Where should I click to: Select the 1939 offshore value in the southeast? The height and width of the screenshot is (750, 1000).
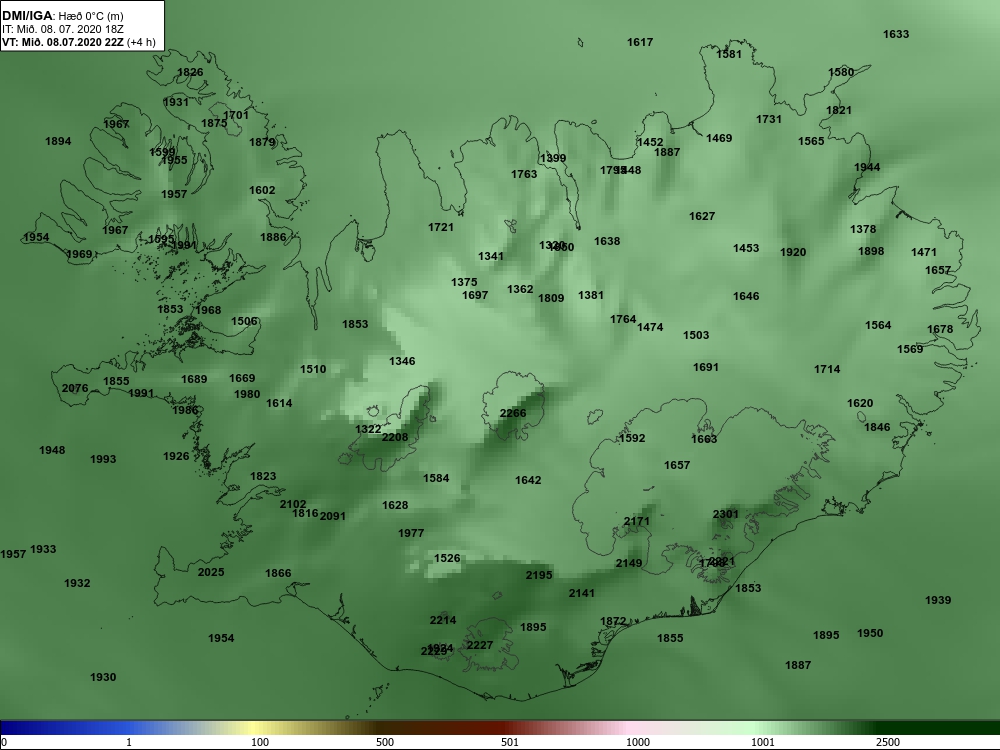click(x=938, y=600)
